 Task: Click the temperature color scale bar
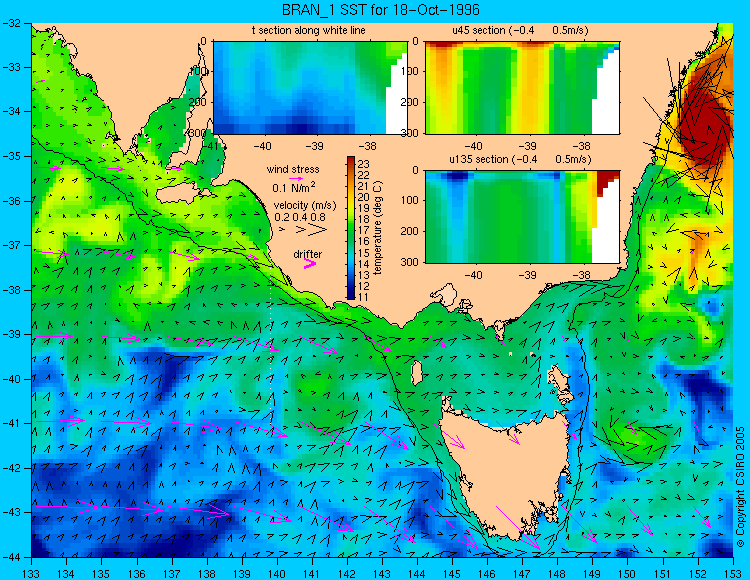pos(351,228)
